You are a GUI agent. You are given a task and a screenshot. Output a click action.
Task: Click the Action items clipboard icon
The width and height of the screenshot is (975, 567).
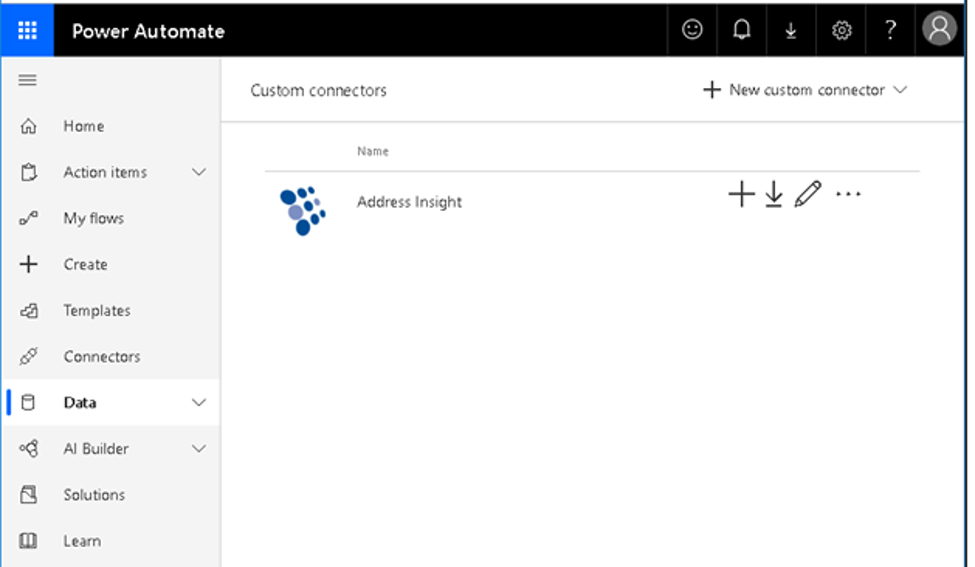29,172
